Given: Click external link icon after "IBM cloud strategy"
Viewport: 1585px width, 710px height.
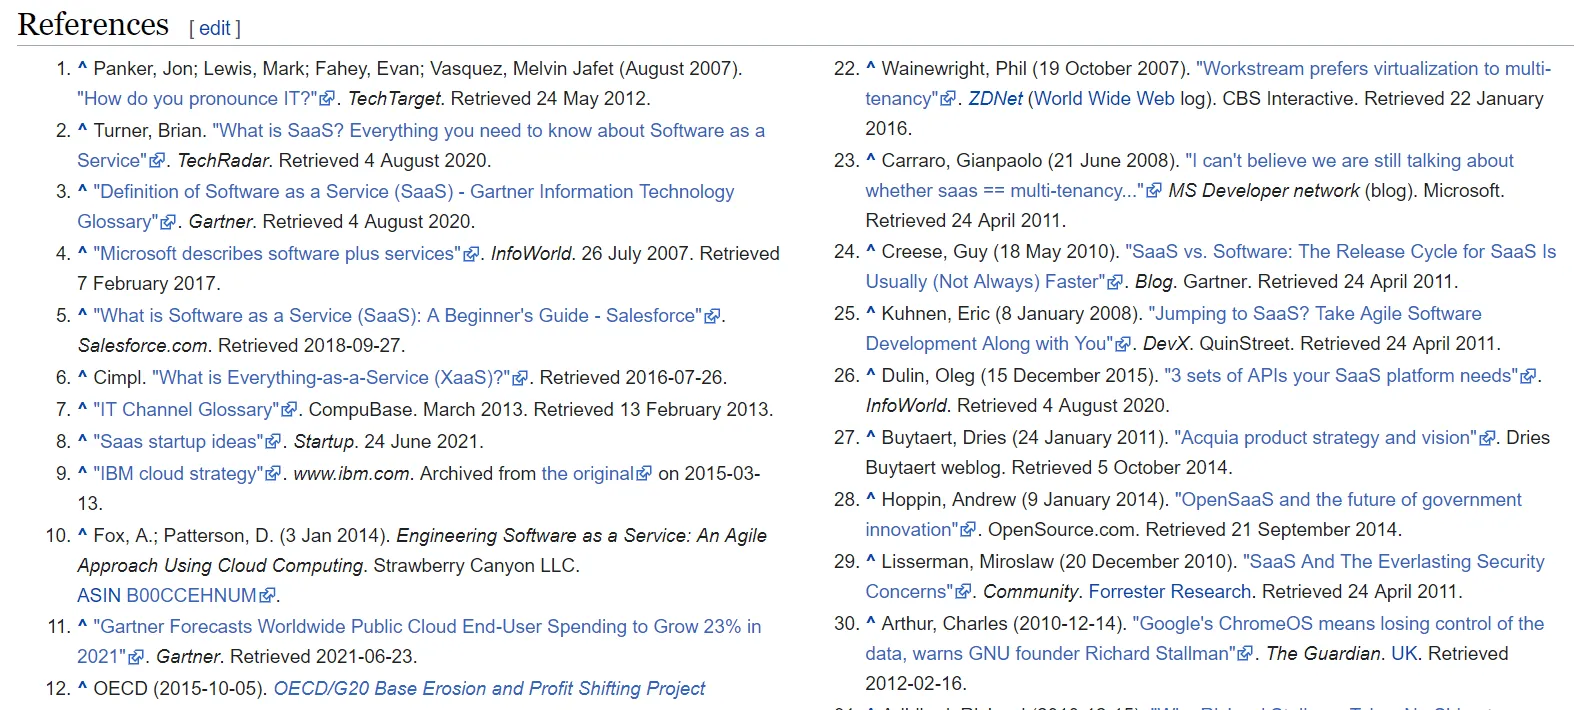Looking at the screenshot, I should tap(273, 474).
